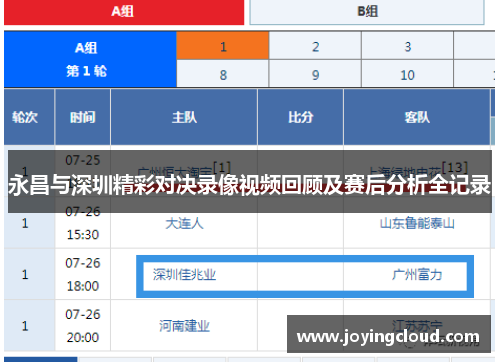Open the 深圳佳兆业 team link
Image resolution: width=500 pixels, height=362 pixels.
point(184,275)
